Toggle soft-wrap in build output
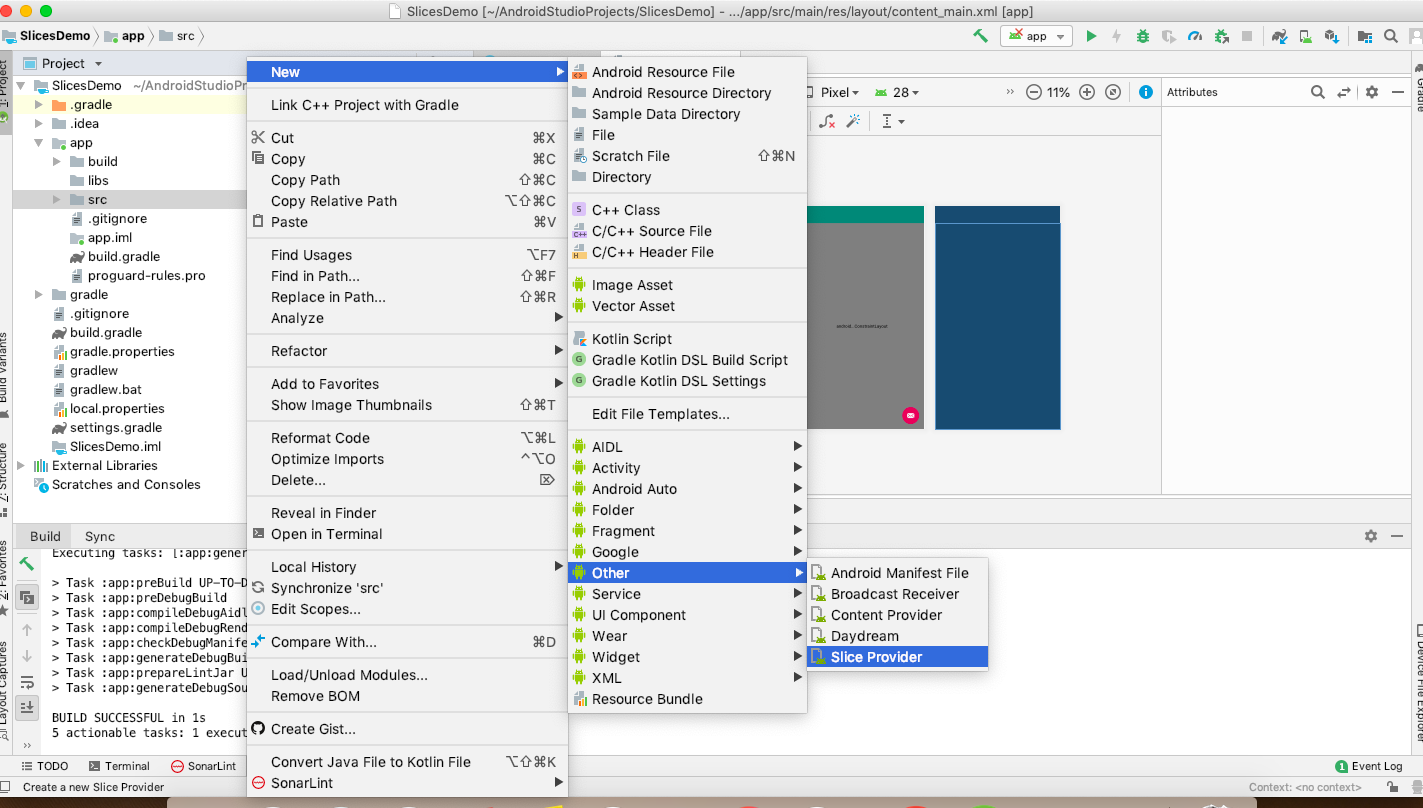This screenshot has height=808, width=1423. (27, 682)
